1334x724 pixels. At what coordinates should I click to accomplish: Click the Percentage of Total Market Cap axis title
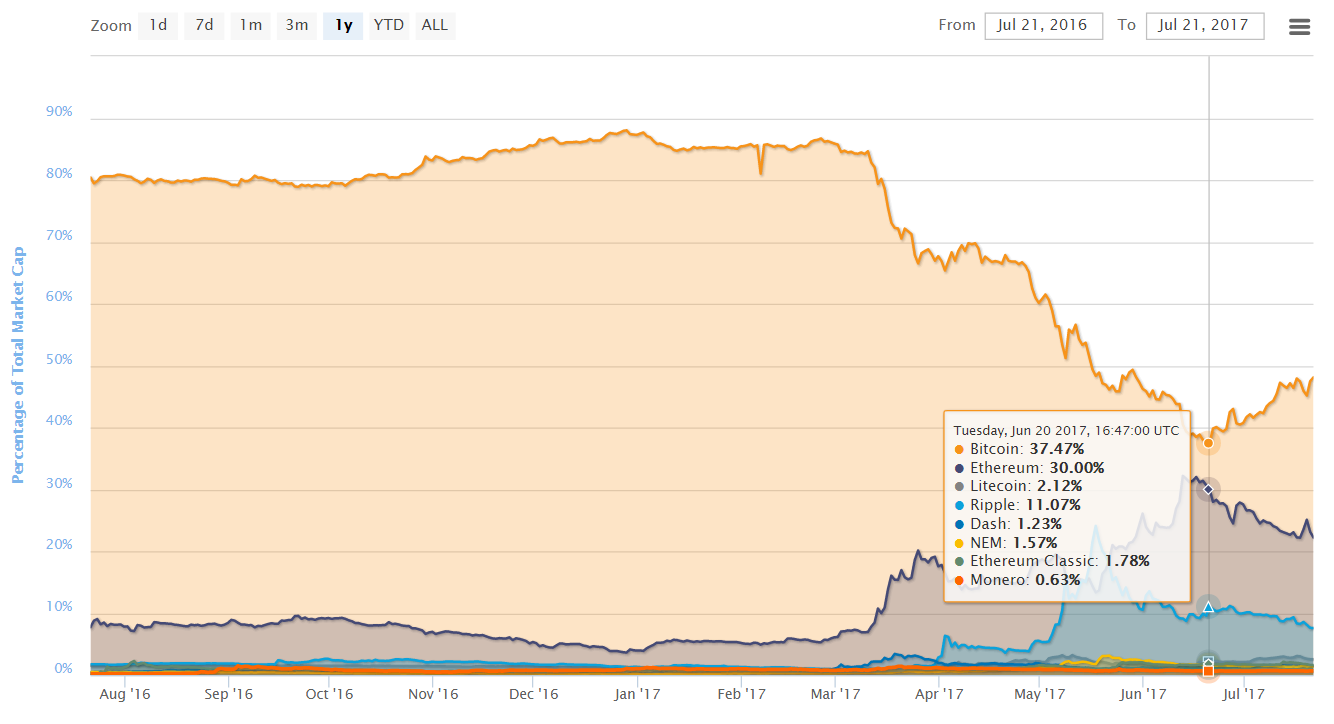coord(17,366)
